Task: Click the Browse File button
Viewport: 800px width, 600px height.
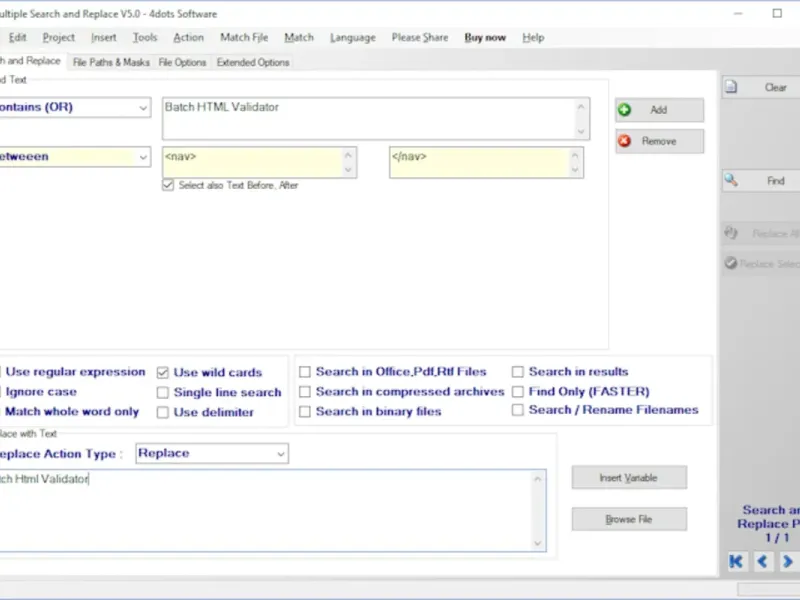Action: [629, 520]
